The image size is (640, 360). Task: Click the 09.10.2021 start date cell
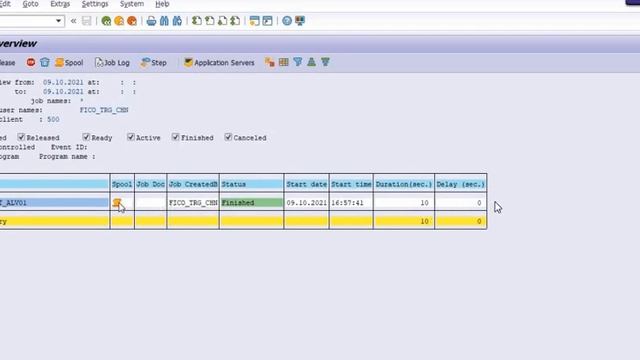(x=307, y=202)
